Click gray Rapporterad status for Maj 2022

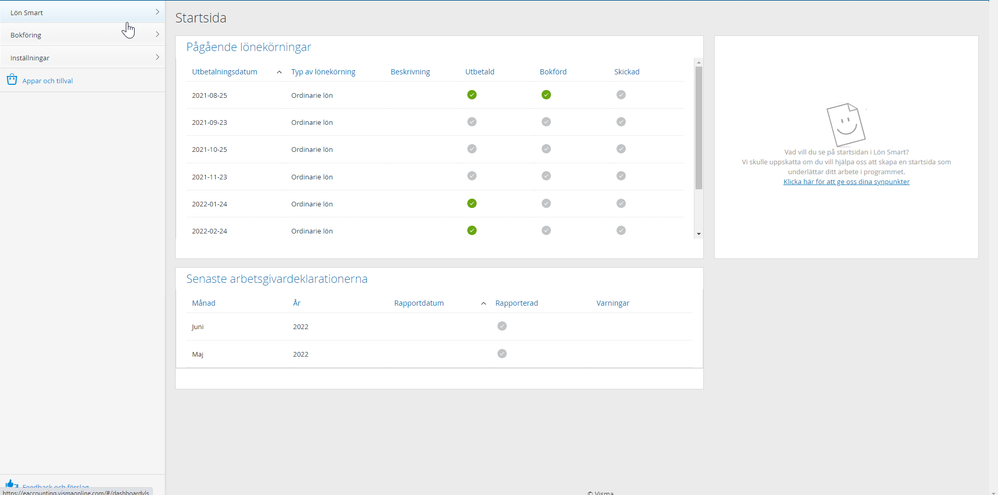(502, 353)
